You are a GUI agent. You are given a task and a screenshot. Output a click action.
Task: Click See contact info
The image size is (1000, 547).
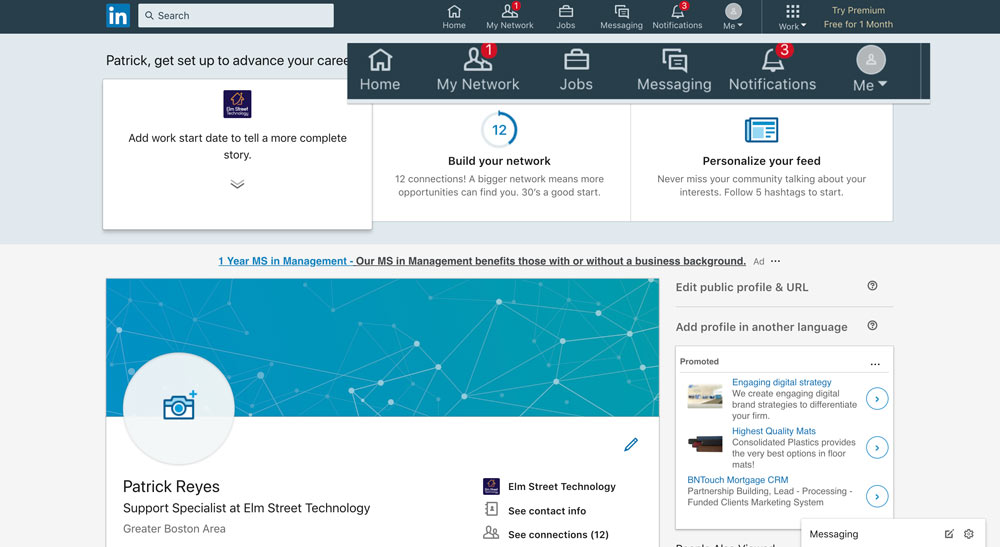pos(546,510)
